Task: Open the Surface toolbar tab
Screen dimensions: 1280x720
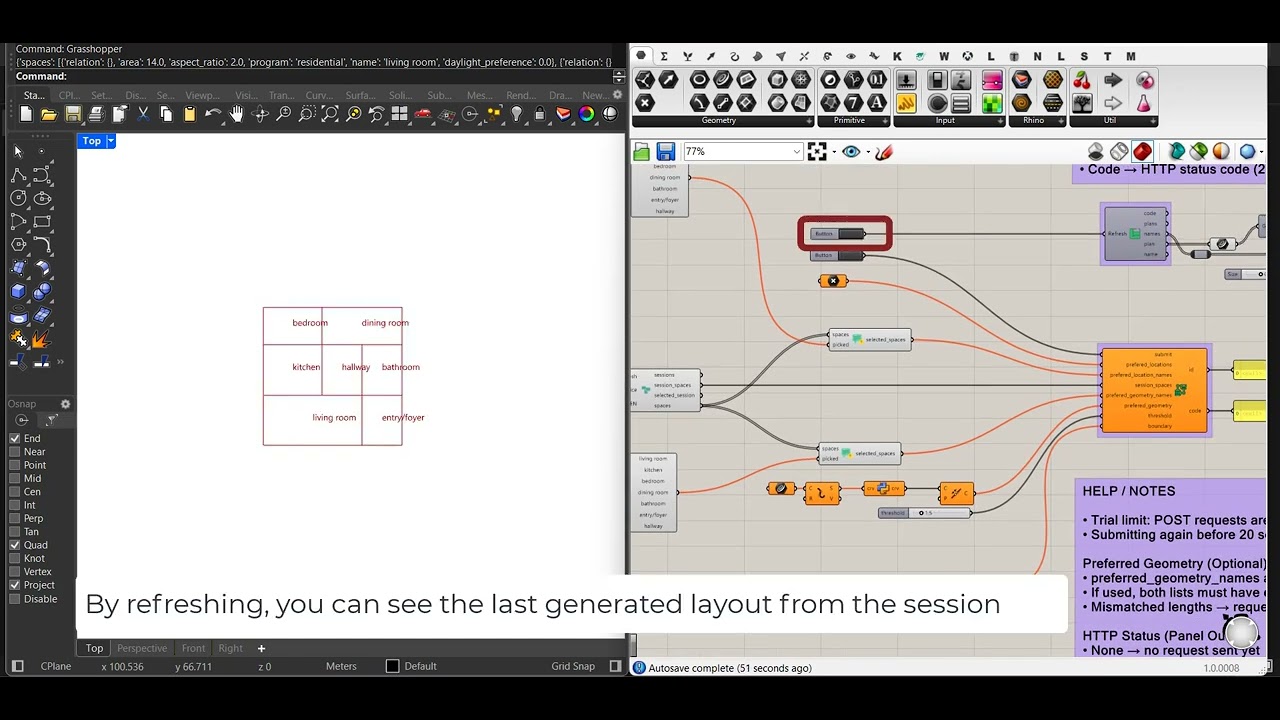Action: (x=360, y=96)
